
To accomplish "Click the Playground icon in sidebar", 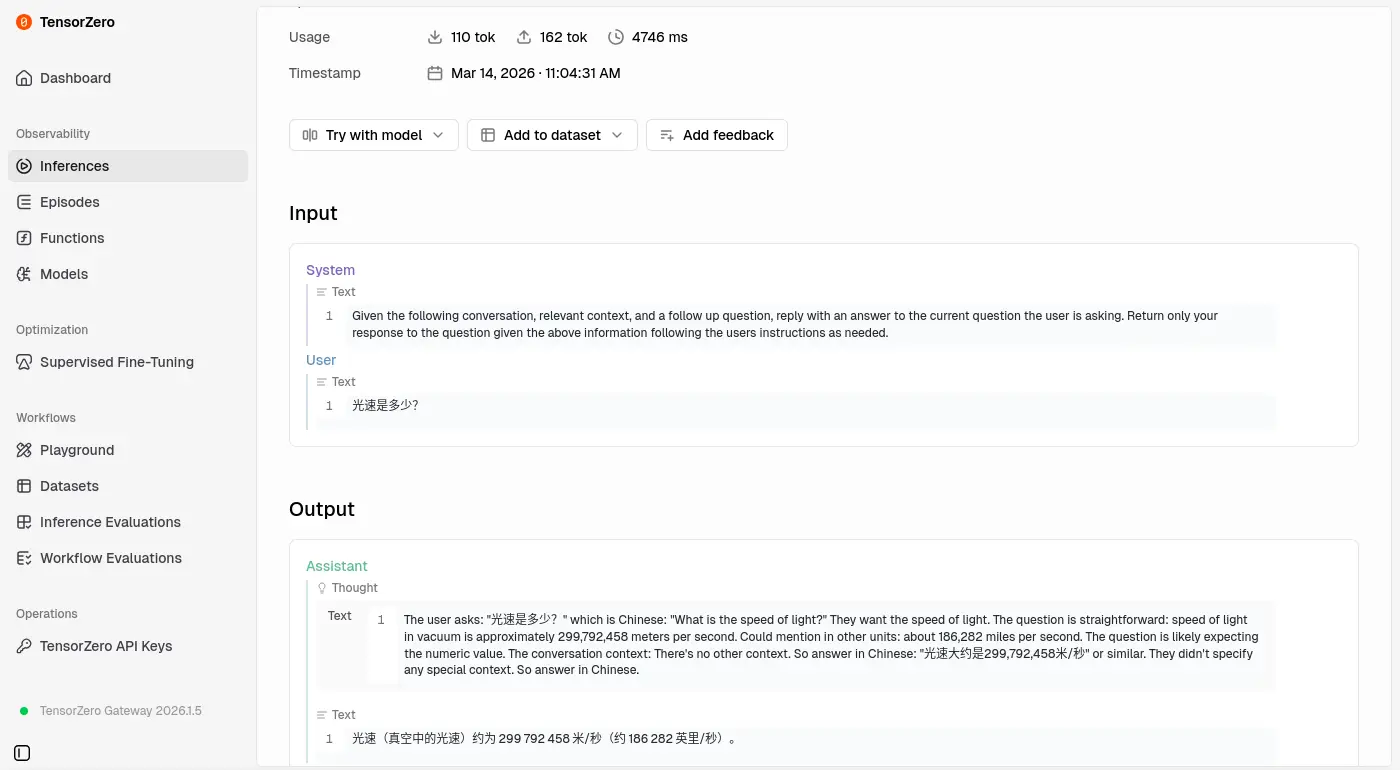I will click(x=24, y=450).
